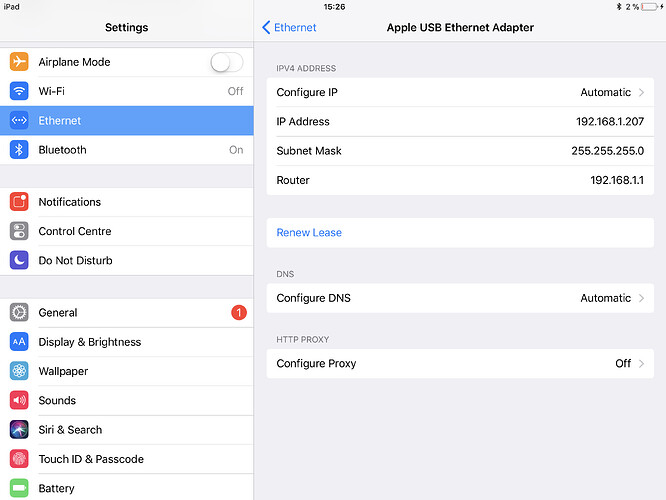The image size is (666, 500).
Task: Go back to Ethernet screen
Action: point(290,28)
